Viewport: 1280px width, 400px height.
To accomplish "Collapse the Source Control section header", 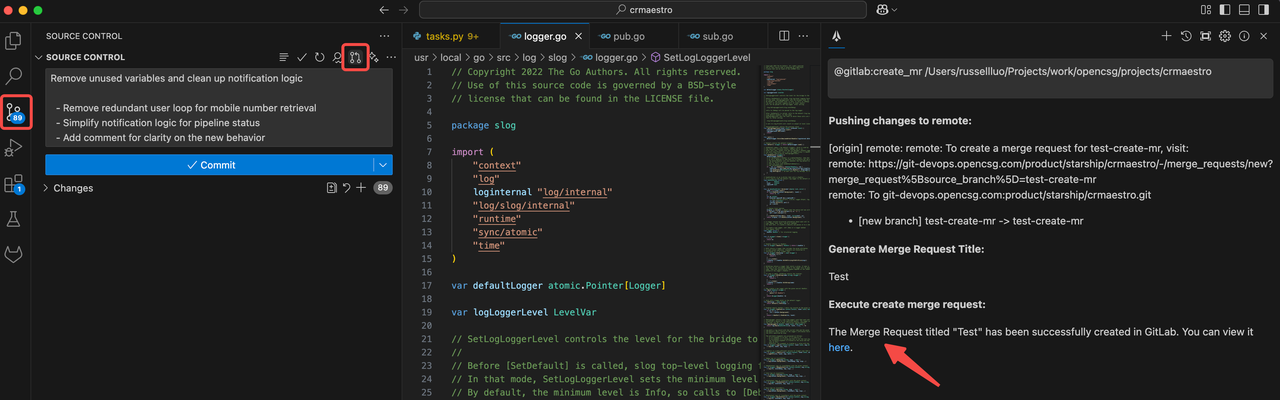I will coord(85,57).
